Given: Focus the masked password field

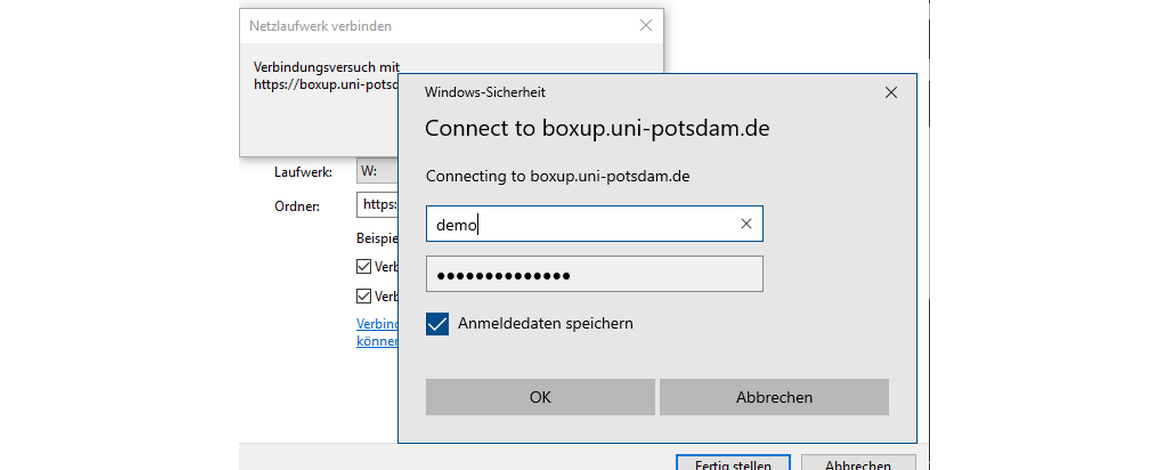Looking at the screenshot, I should click(594, 275).
